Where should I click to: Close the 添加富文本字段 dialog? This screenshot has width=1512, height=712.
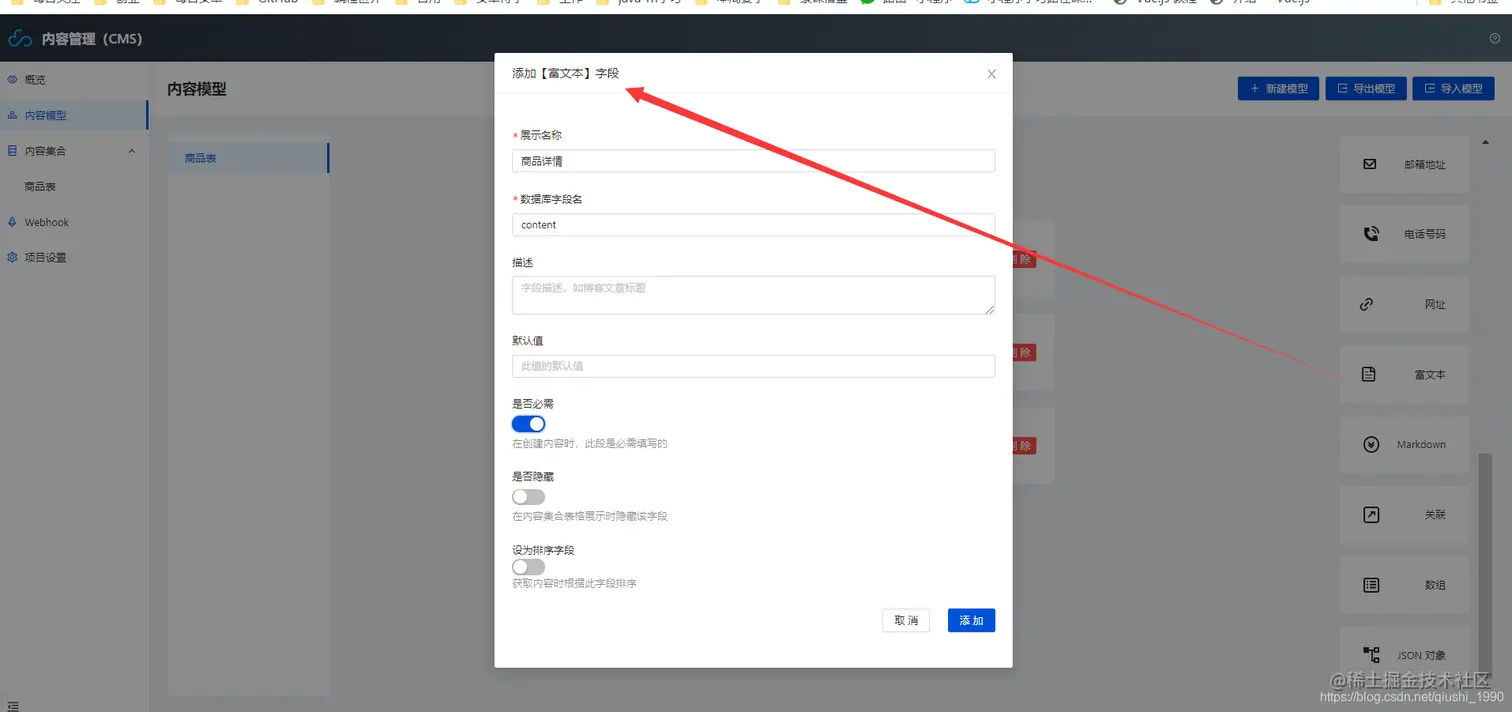(991, 74)
